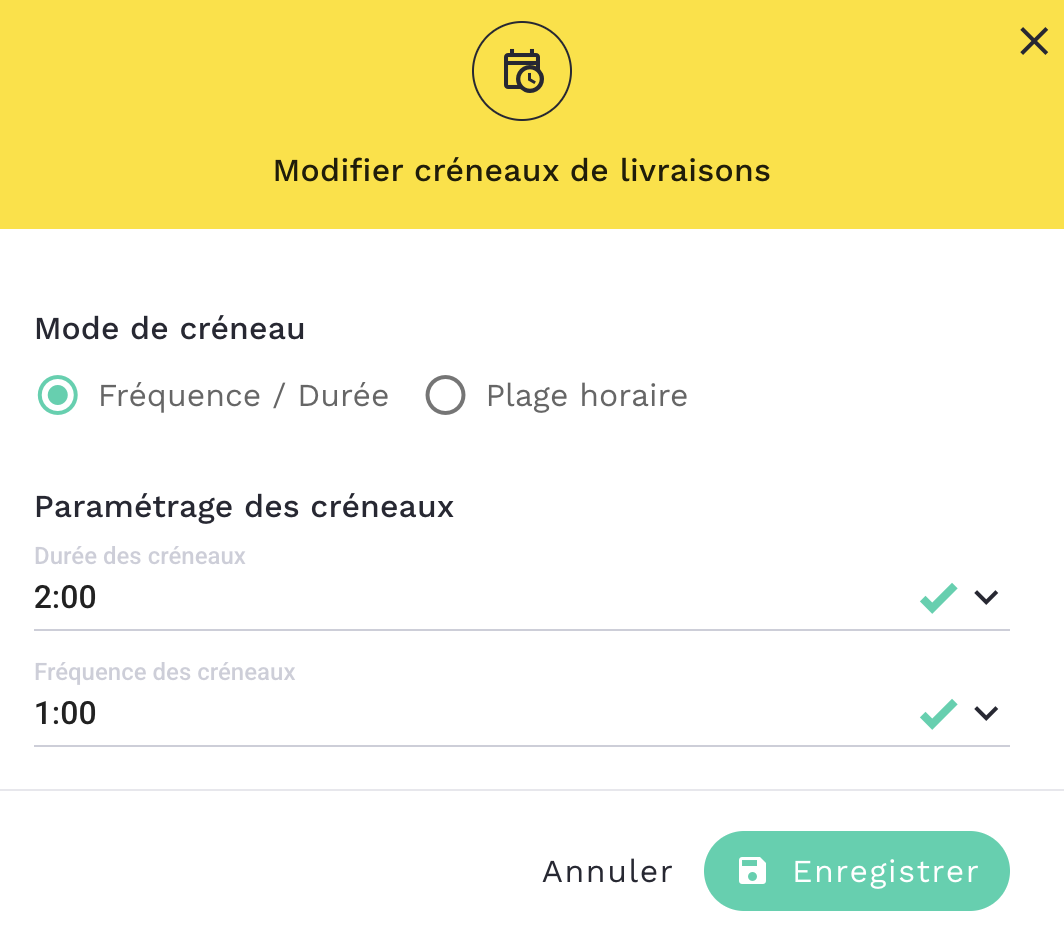Open the frequency field showing 1:00

coord(400,714)
